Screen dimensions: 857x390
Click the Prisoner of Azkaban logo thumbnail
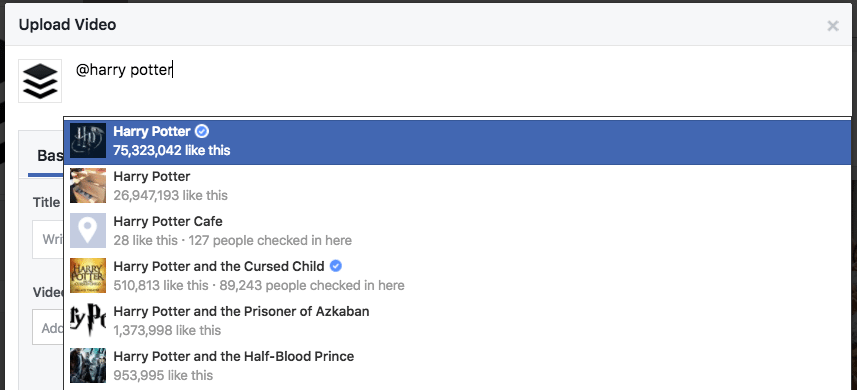coord(88,321)
